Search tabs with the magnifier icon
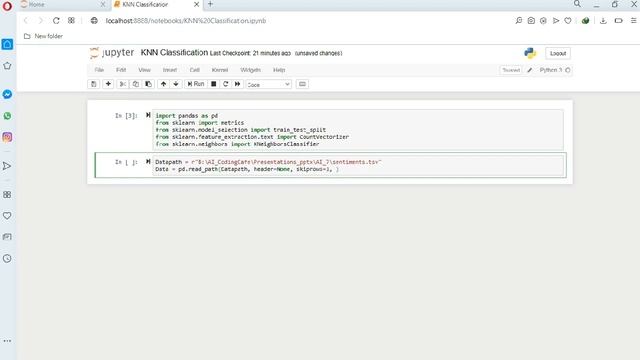The image size is (640, 360). click(577, 4)
